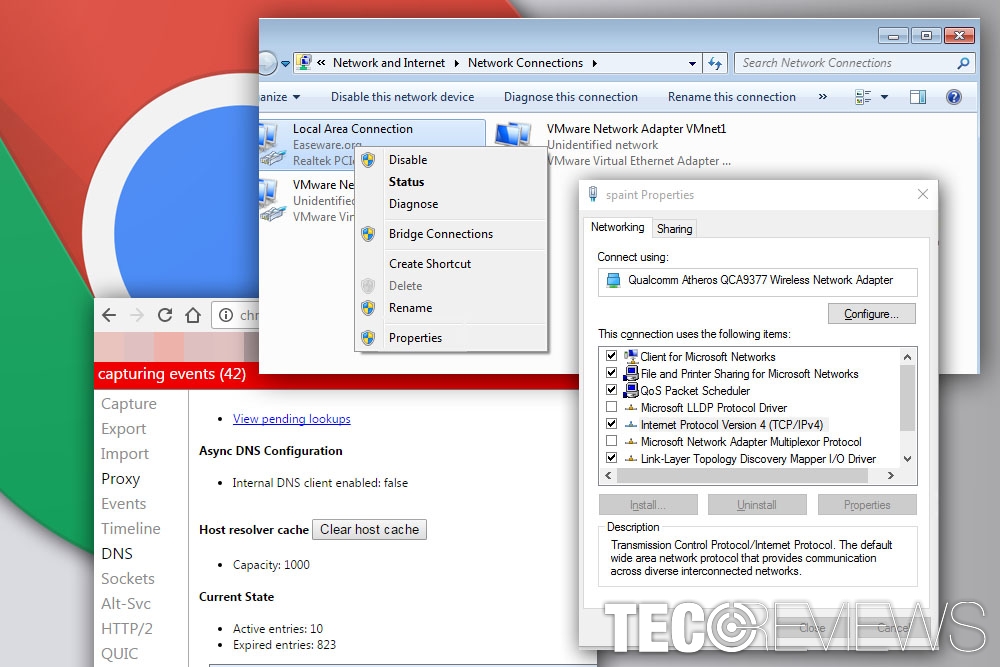
Task: Click the Client for Microsoft Networks item icon
Action: click(x=631, y=356)
